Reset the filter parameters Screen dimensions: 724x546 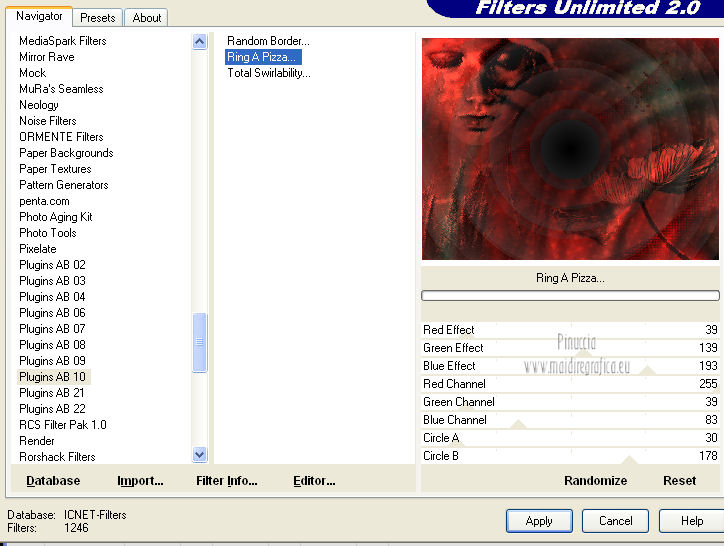tap(679, 481)
